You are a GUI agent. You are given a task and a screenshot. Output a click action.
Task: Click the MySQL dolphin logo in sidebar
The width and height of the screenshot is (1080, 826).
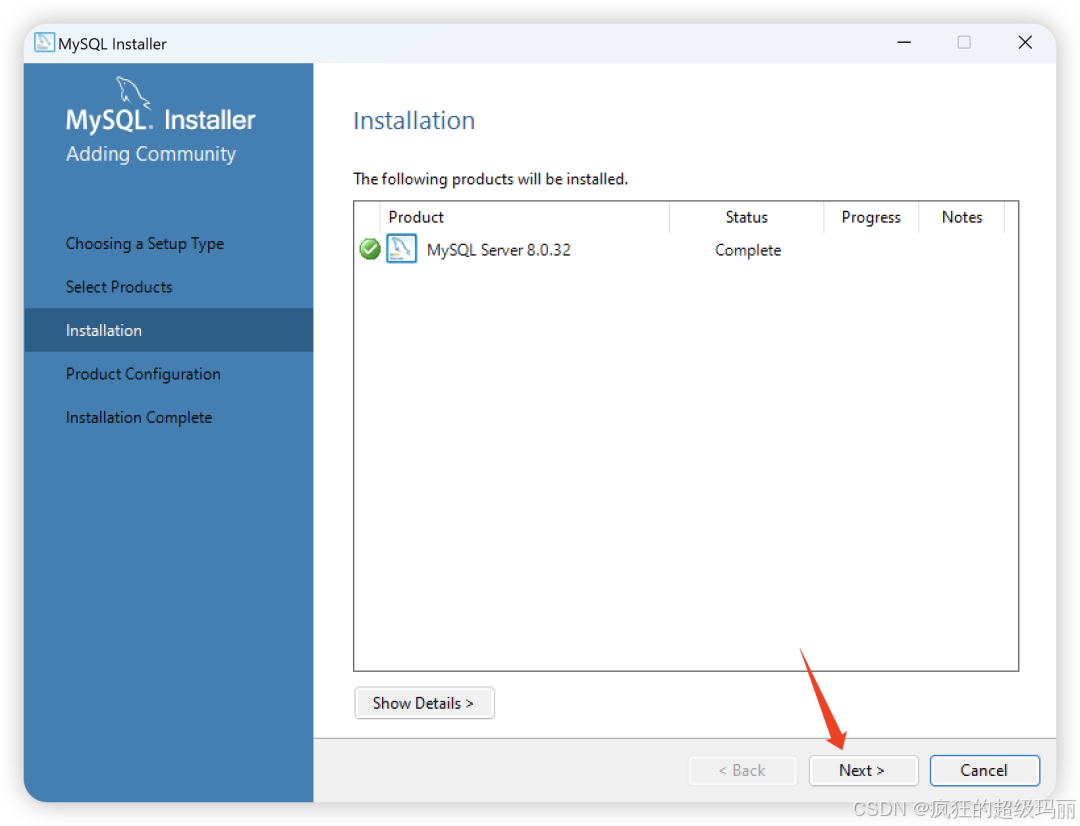point(132,92)
